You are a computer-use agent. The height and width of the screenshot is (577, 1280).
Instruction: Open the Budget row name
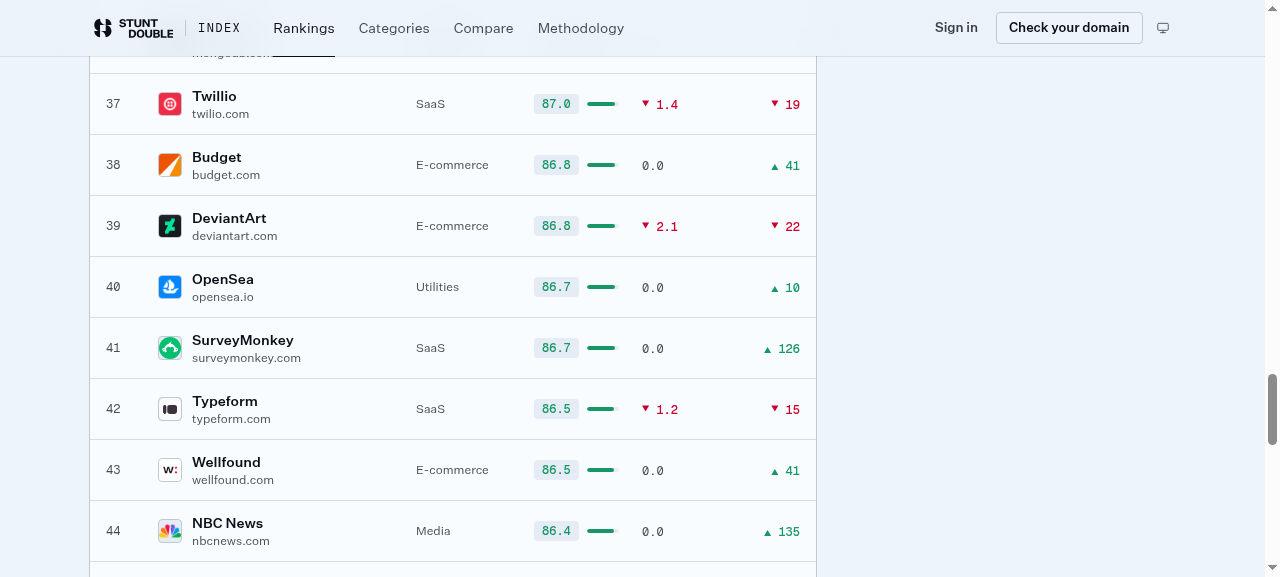(x=217, y=157)
